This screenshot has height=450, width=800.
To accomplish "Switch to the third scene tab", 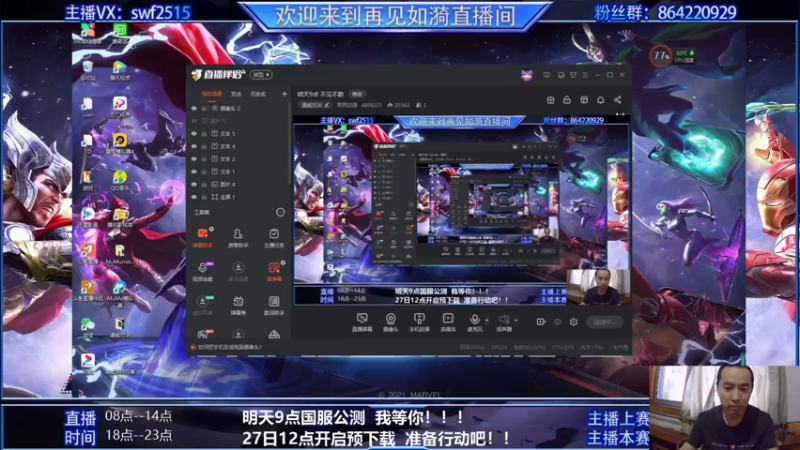I will [x=258, y=94].
